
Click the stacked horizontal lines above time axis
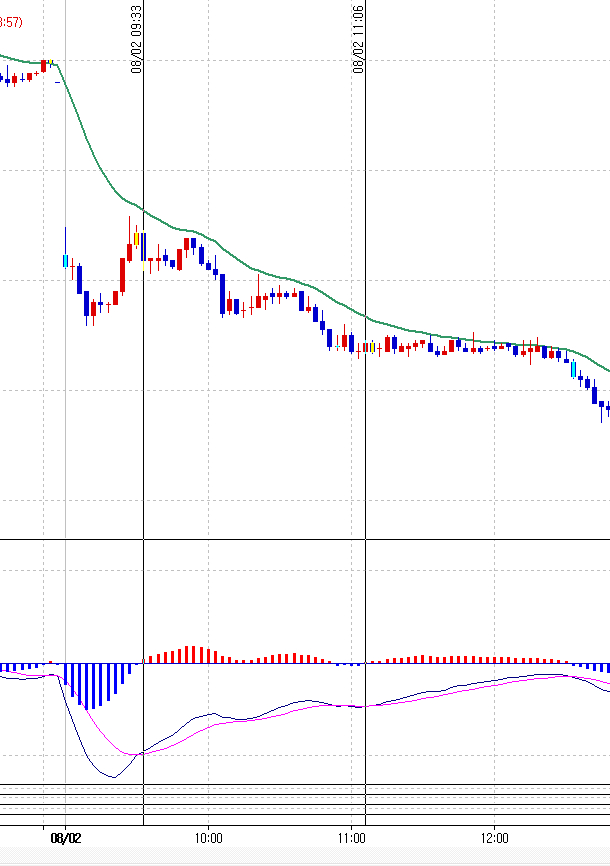305,799
